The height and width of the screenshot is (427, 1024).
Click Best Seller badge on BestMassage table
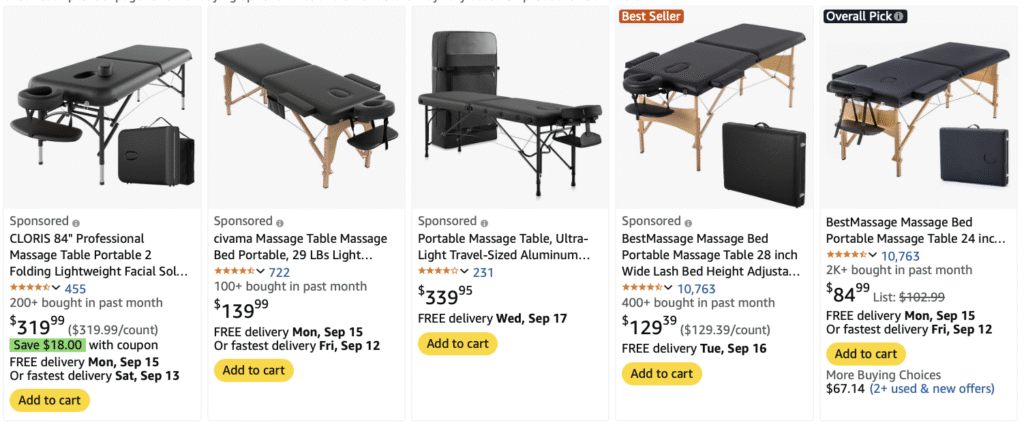(651, 16)
